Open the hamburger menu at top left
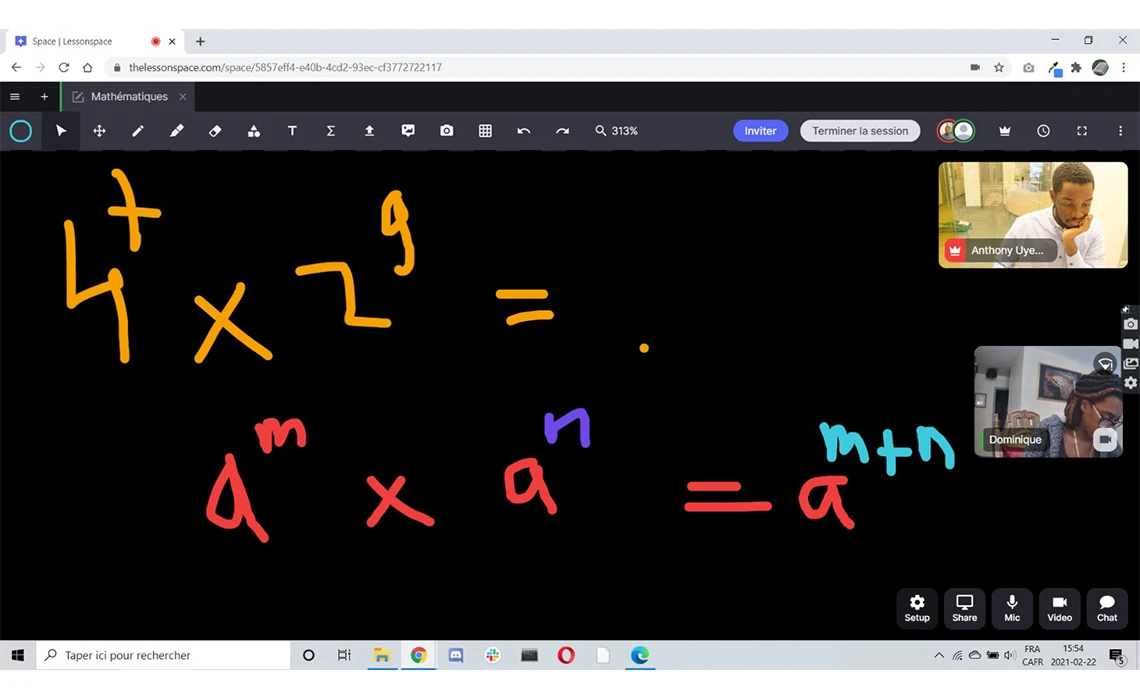The width and height of the screenshot is (1140, 700). coord(15,97)
